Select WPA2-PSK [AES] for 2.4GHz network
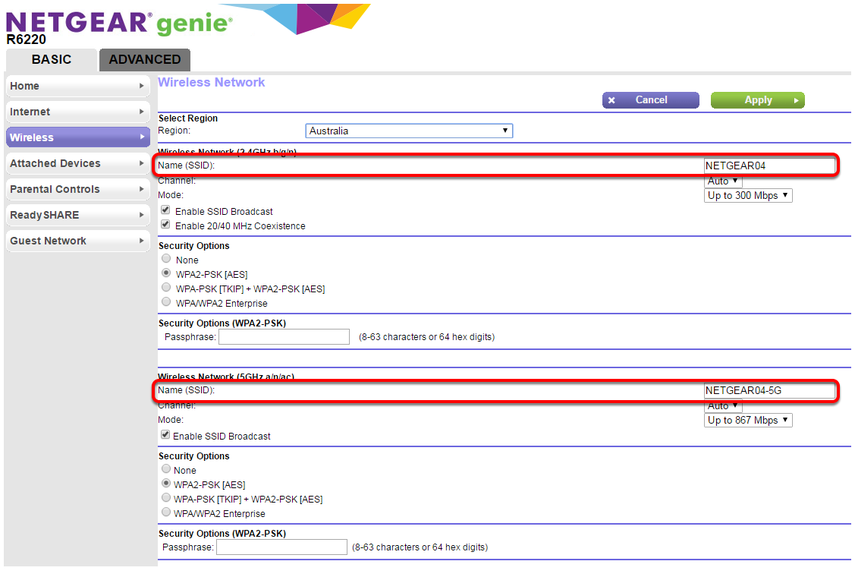This screenshot has height=577, width=855. (166, 273)
